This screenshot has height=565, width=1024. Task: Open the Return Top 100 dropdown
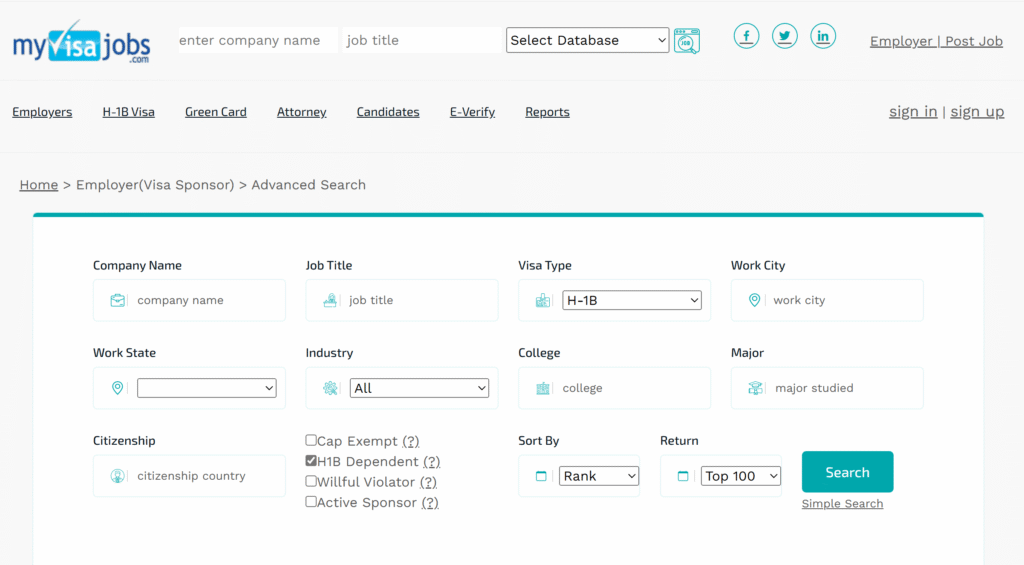click(x=740, y=476)
